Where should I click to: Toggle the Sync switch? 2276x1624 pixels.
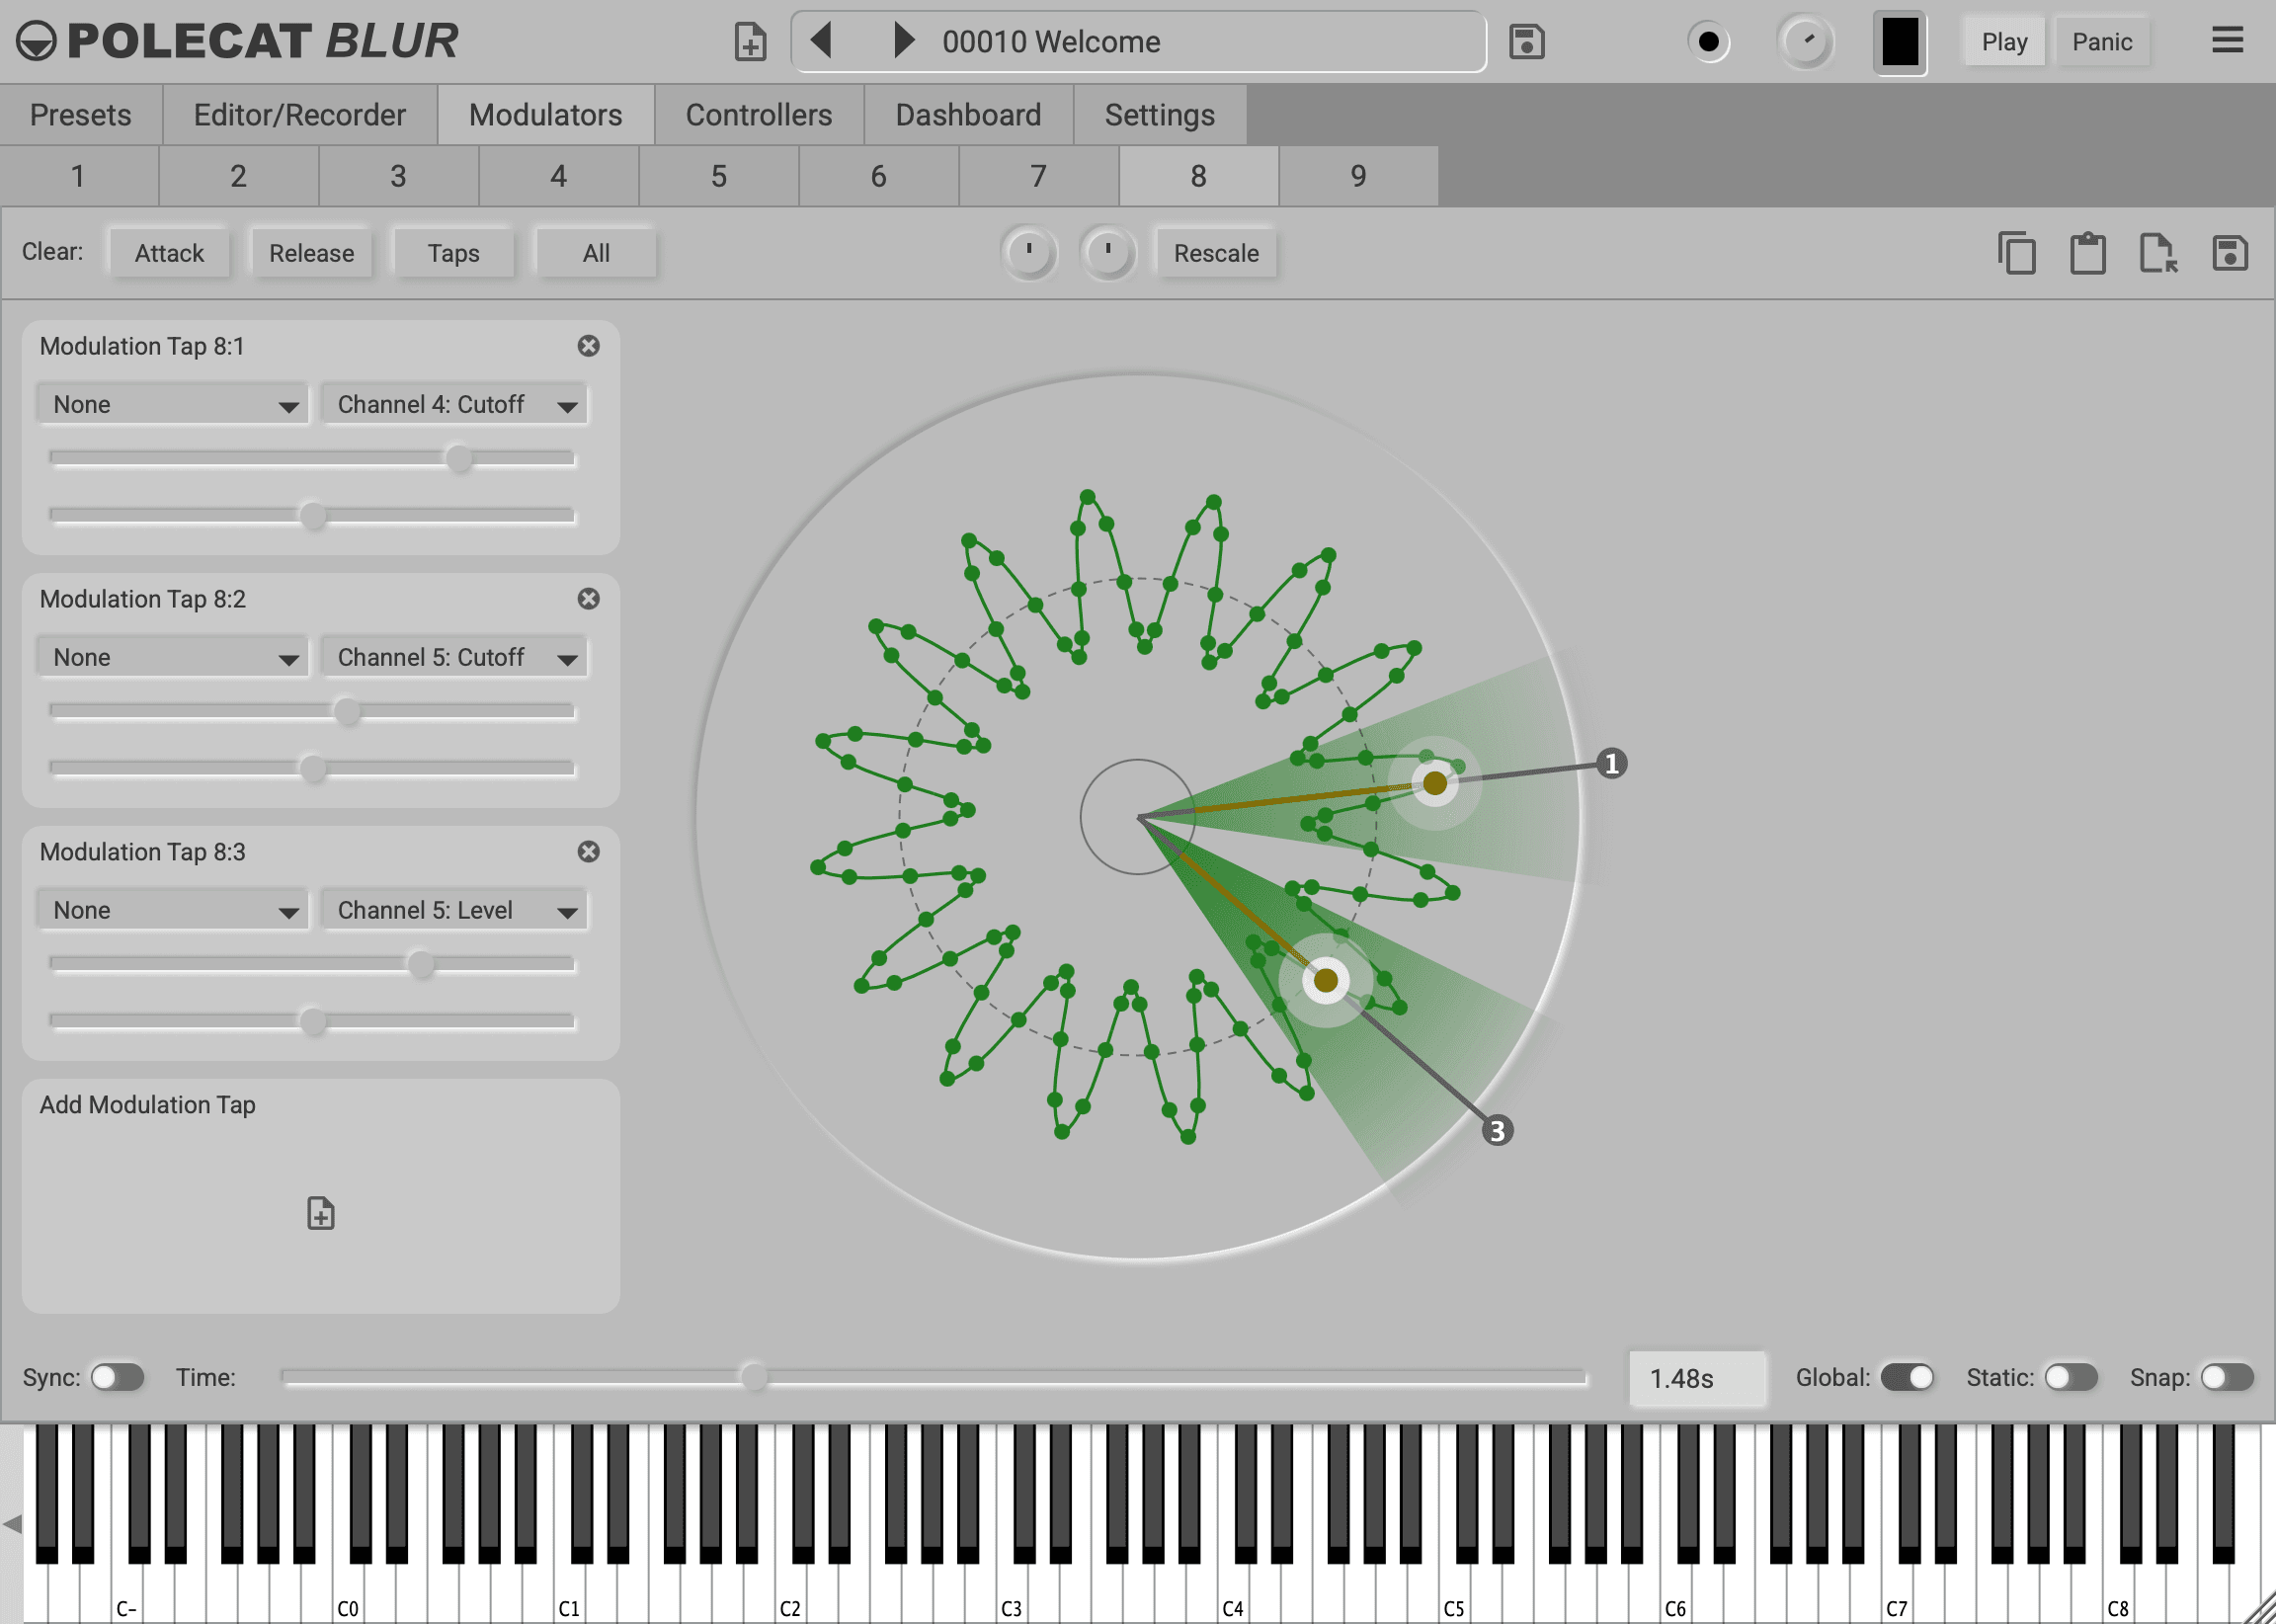pos(117,1377)
